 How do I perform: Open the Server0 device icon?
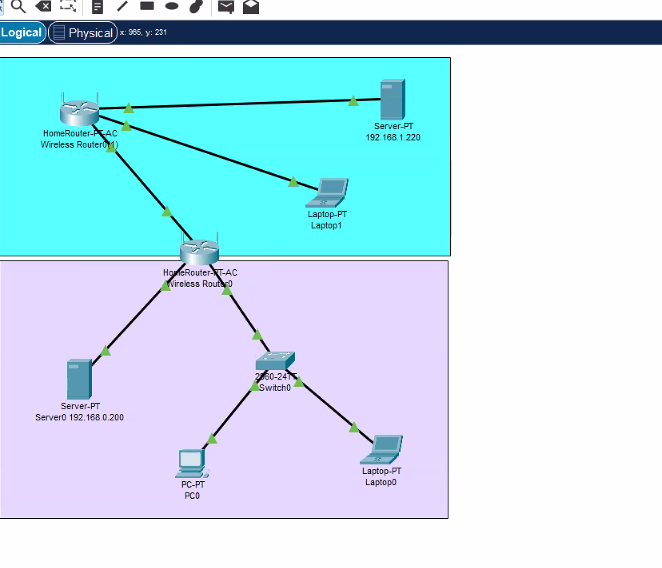(79, 379)
